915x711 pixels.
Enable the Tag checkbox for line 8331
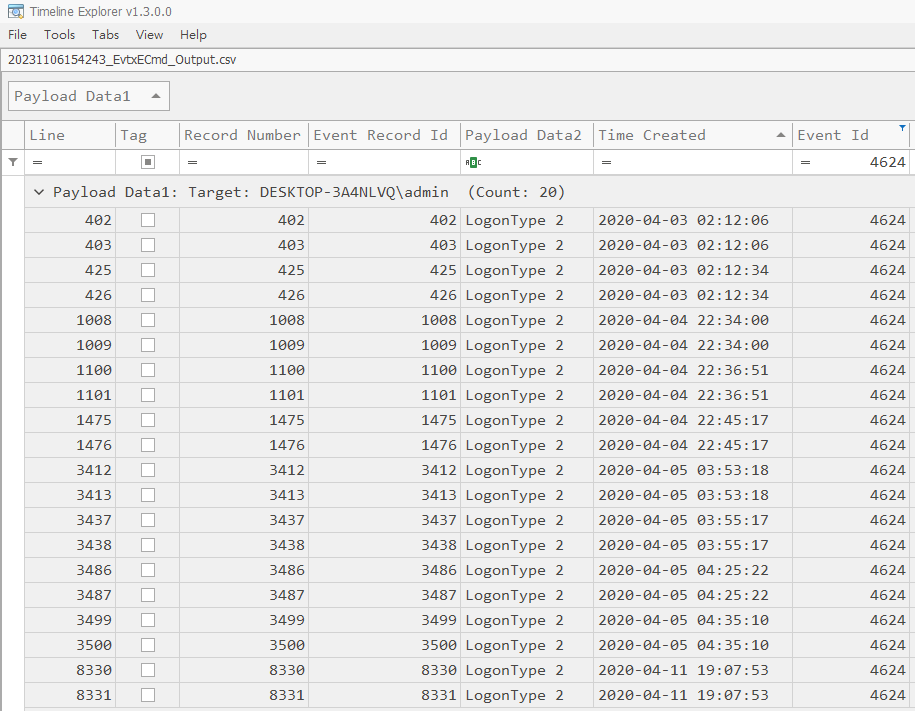(148, 695)
